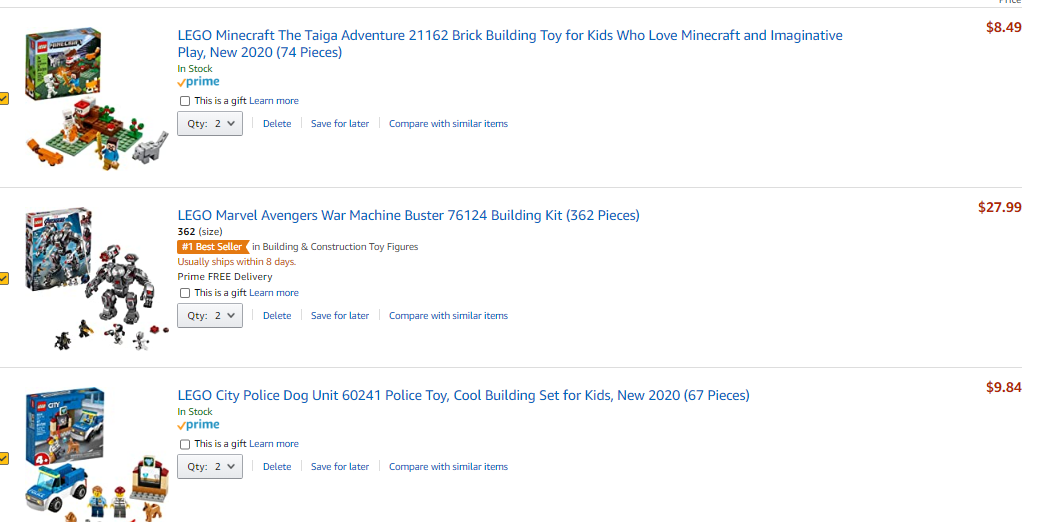Delete the Police Dog Unit from cart
Screen dimensions: 1058x522
click(x=277, y=467)
